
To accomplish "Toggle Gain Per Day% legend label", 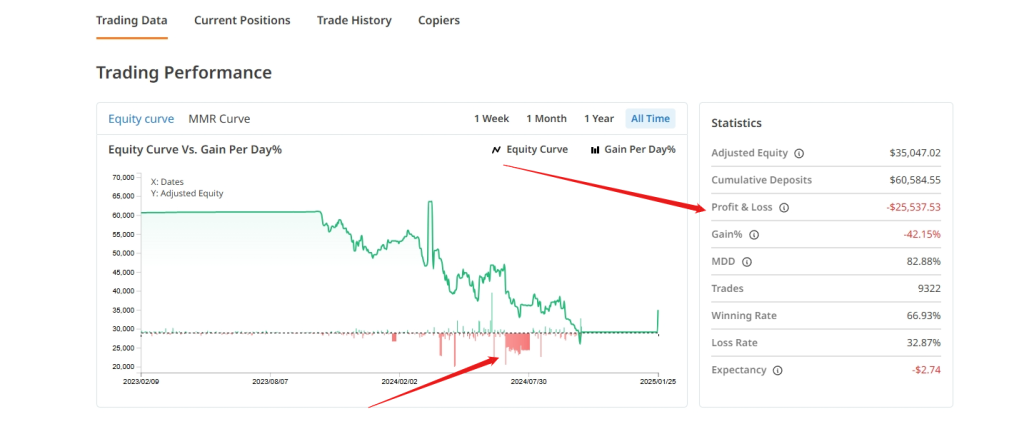I will (x=640, y=150).
